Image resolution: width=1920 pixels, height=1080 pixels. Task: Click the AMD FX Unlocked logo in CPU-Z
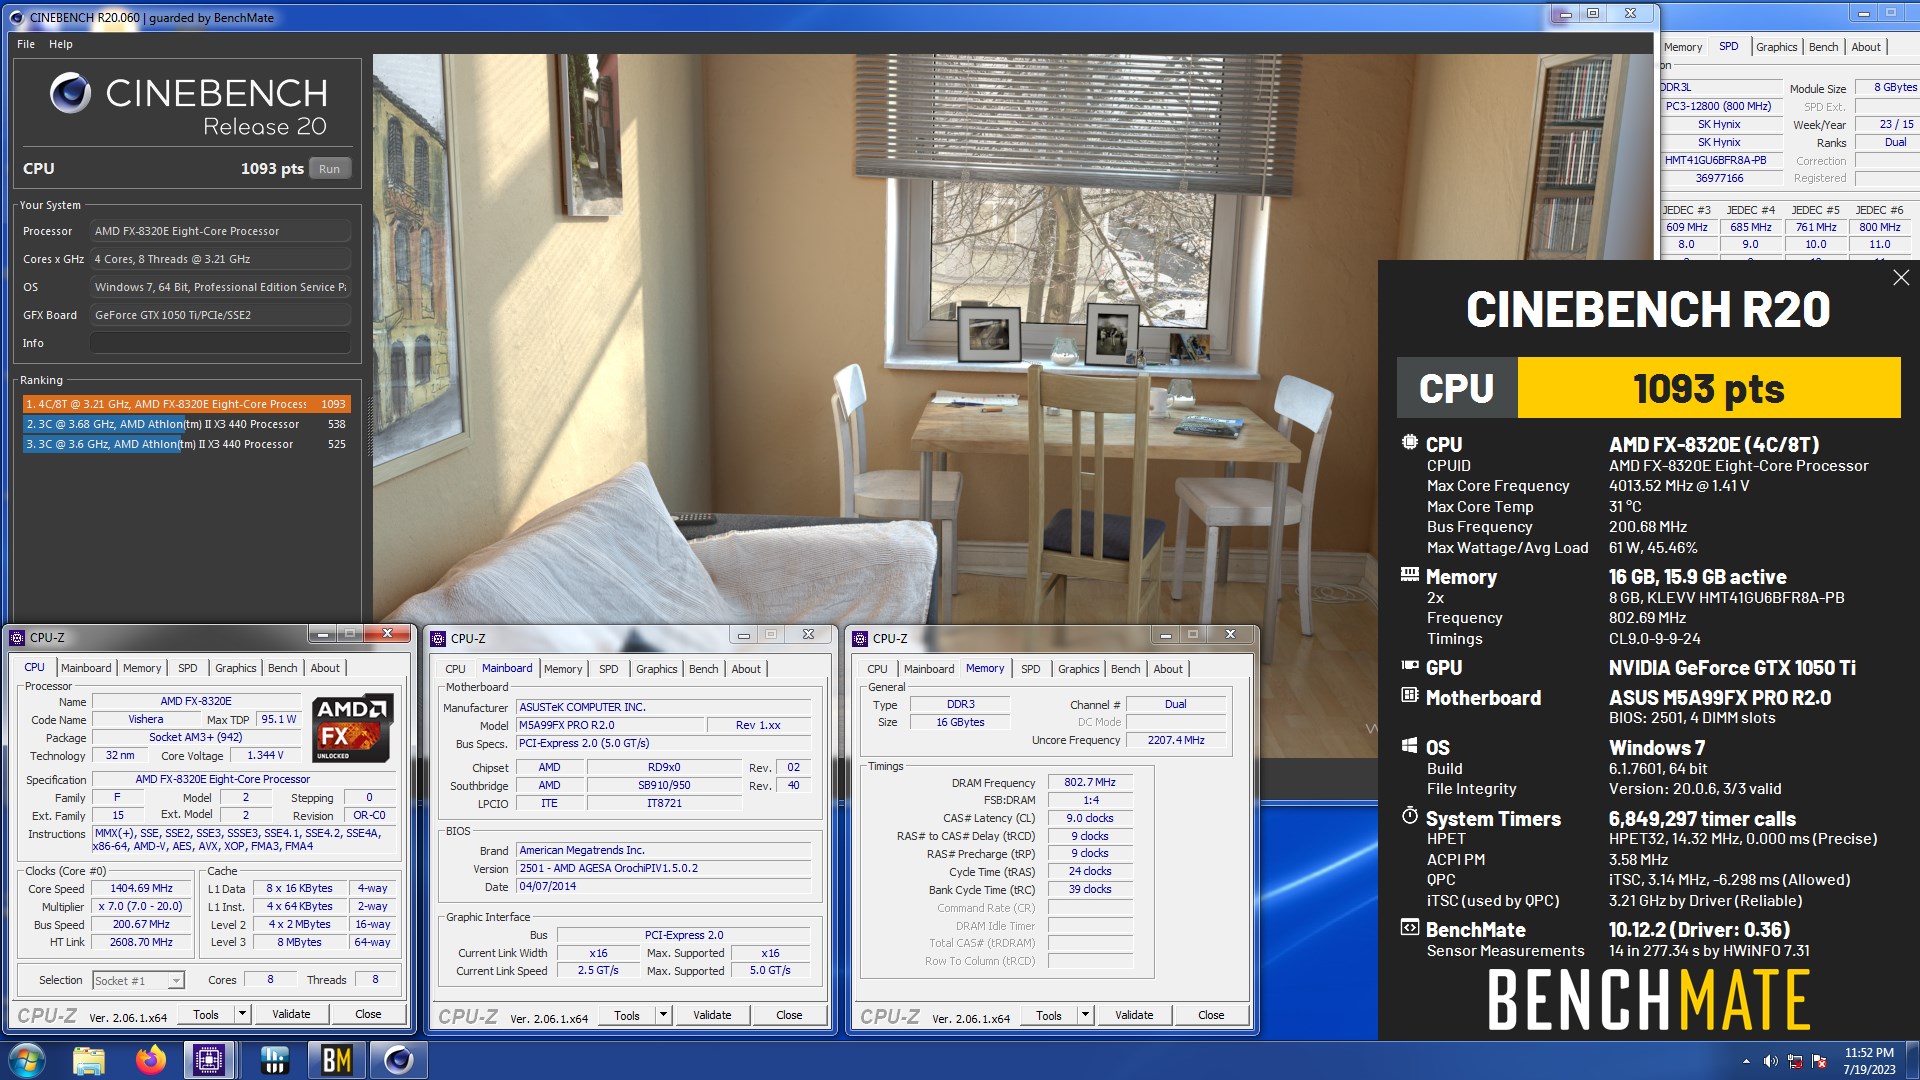coord(351,729)
